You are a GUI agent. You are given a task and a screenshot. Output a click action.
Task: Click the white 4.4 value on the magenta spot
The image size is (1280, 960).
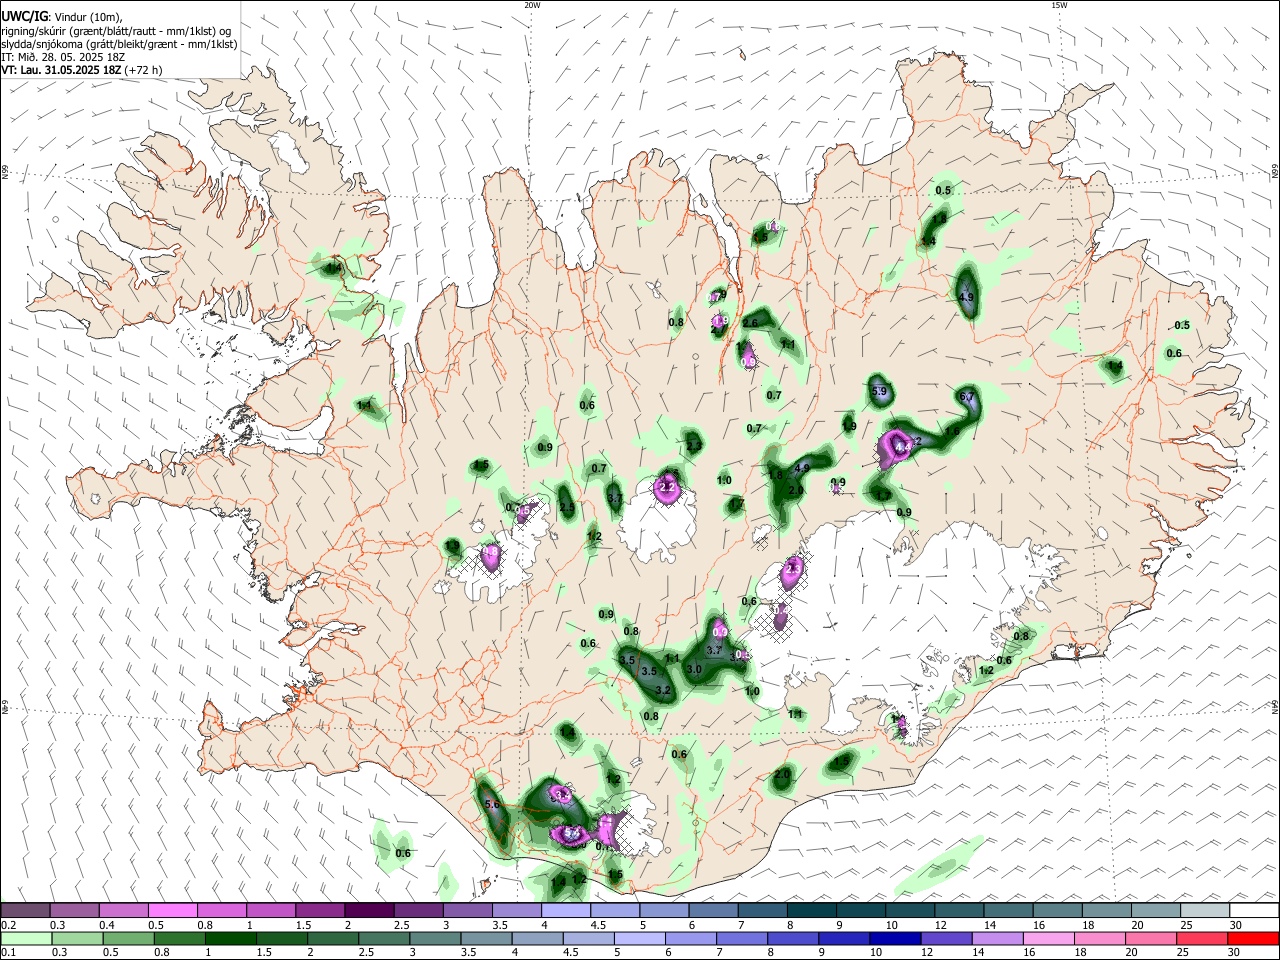point(902,447)
